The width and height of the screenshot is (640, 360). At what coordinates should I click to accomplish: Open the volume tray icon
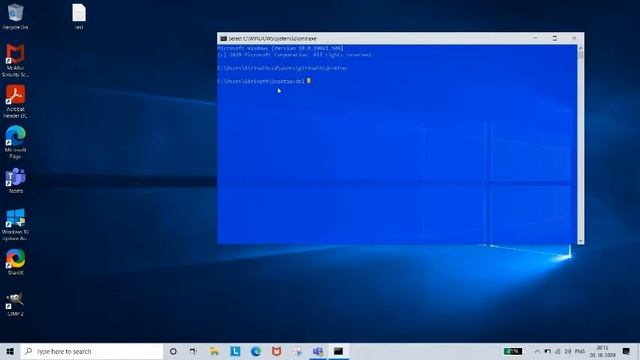coord(568,351)
